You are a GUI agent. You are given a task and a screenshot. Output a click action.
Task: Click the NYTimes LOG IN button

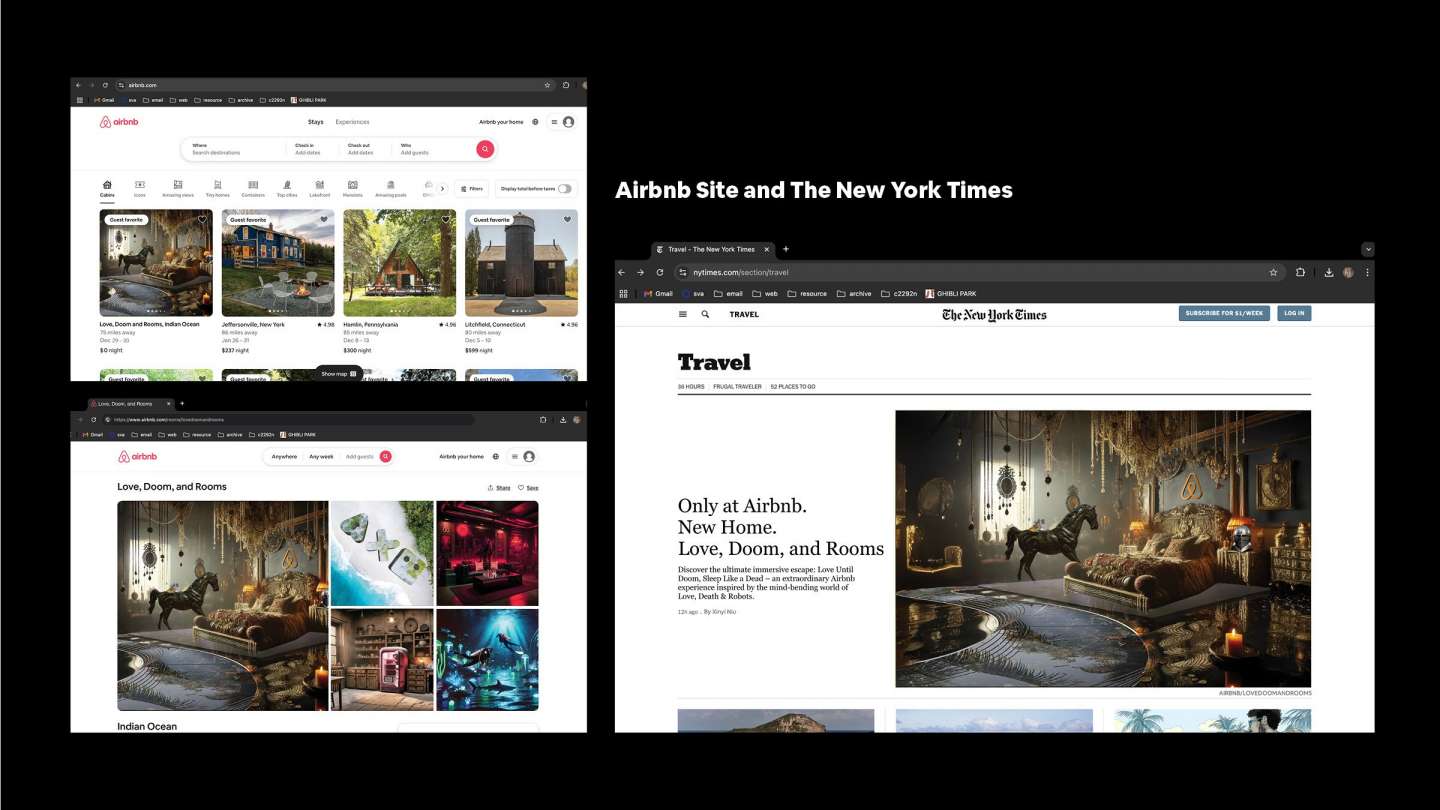[x=1294, y=313]
